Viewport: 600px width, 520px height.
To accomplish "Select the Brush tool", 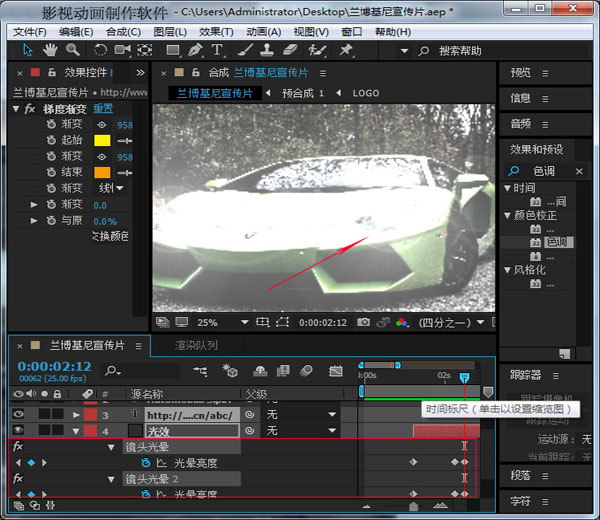I will [245, 50].
